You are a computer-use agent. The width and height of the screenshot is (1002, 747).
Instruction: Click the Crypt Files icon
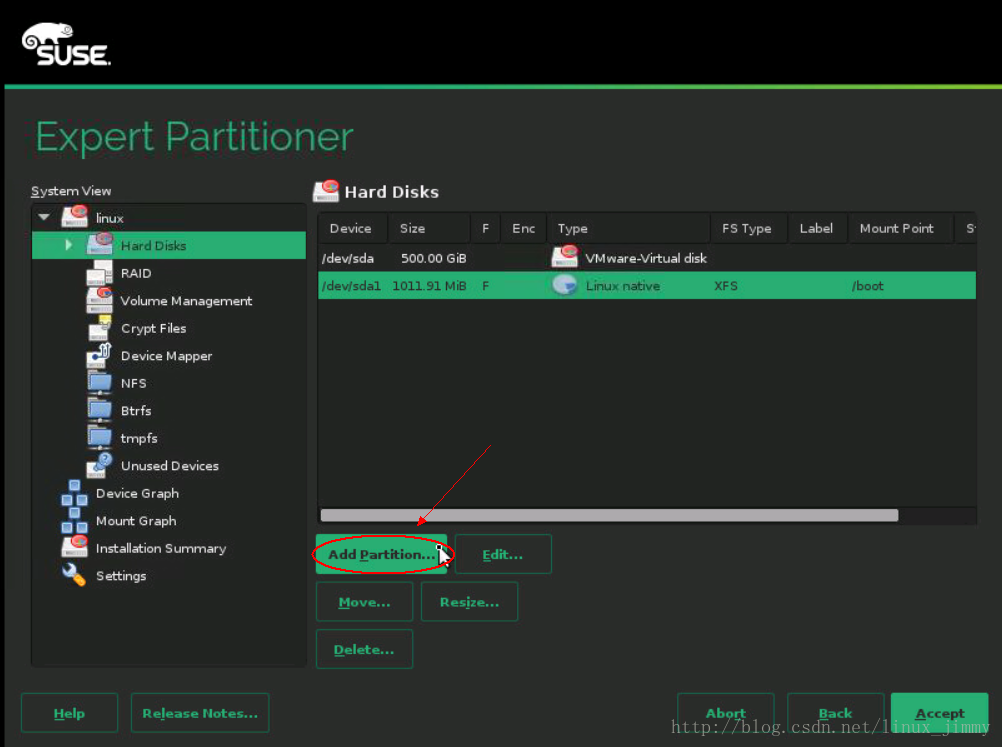point(100,328)
